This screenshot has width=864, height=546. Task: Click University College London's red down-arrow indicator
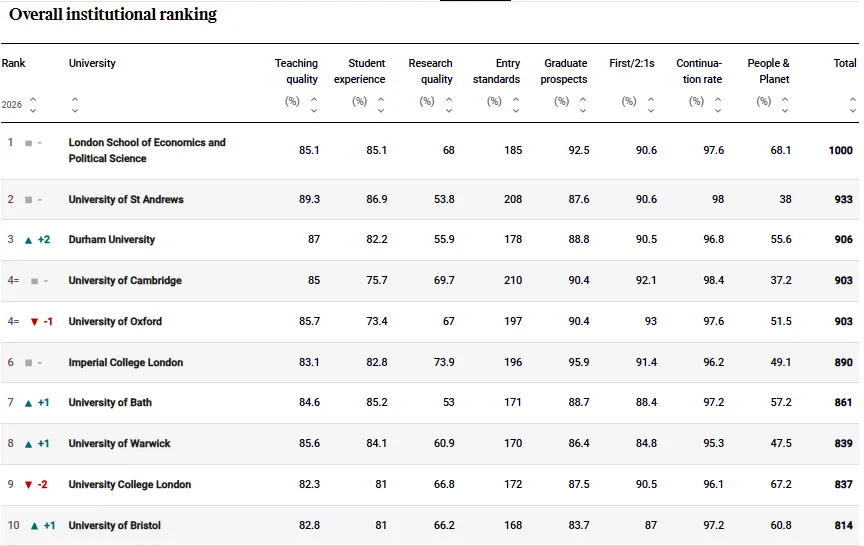click(28, 485)
